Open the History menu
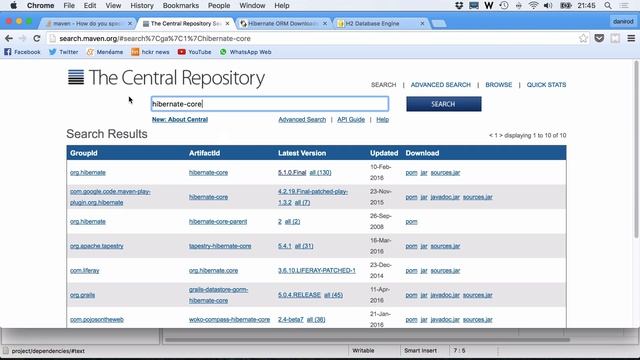This screenshot has width=640, height=360. 142,5
